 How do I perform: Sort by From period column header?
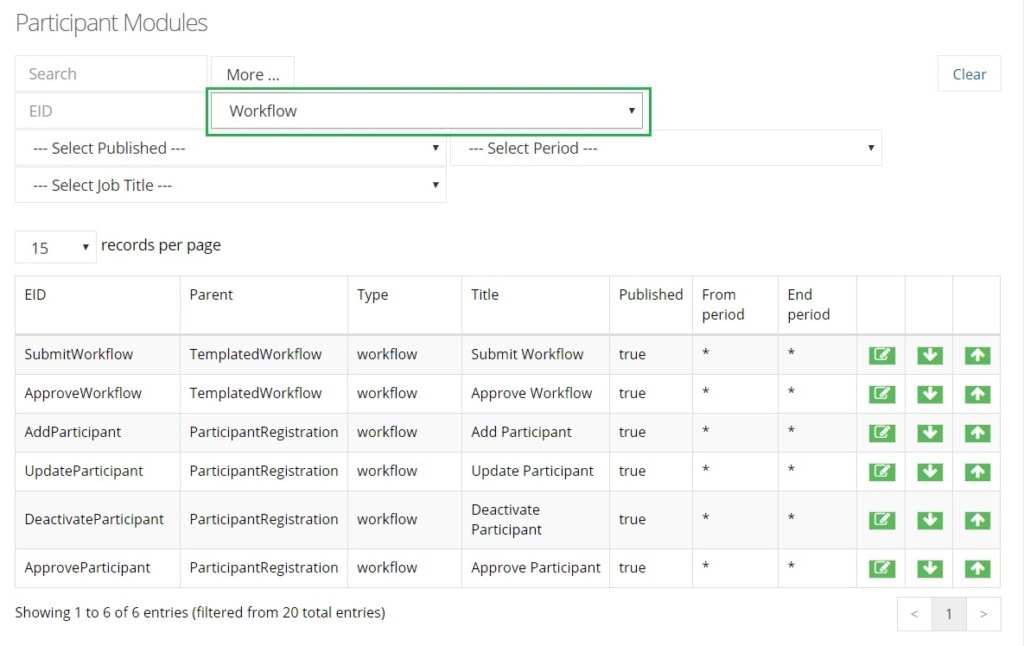click(735, 305)
